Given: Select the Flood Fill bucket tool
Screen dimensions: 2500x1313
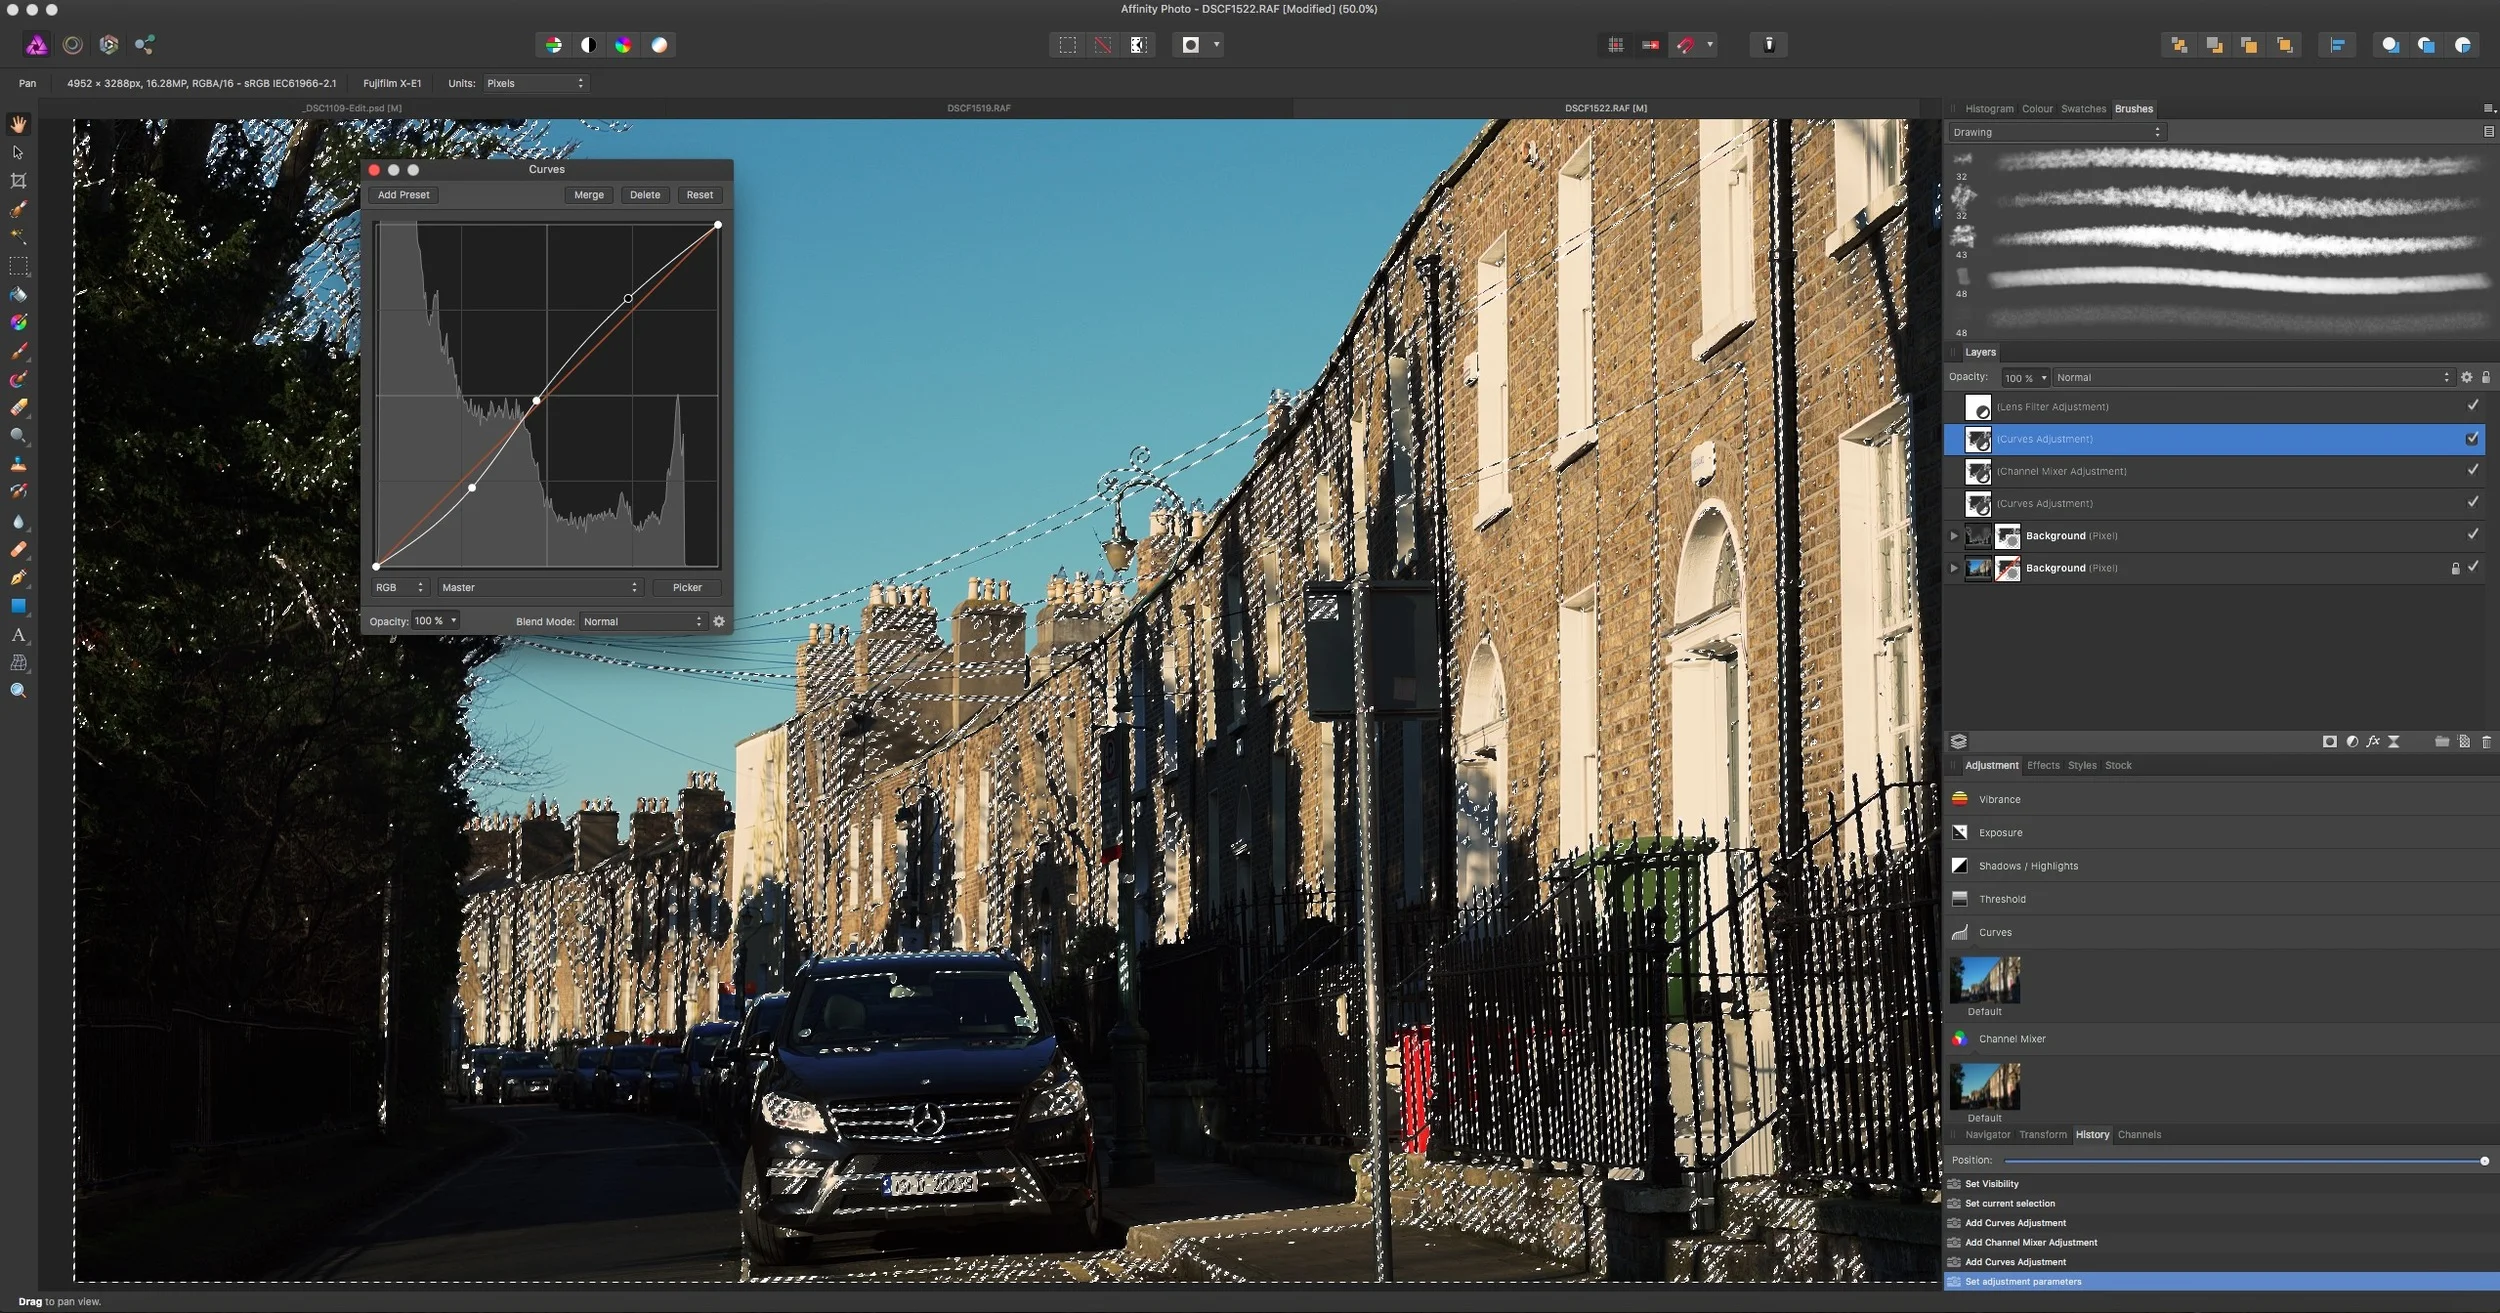Looking at the screenshot, I should [18, 295].
